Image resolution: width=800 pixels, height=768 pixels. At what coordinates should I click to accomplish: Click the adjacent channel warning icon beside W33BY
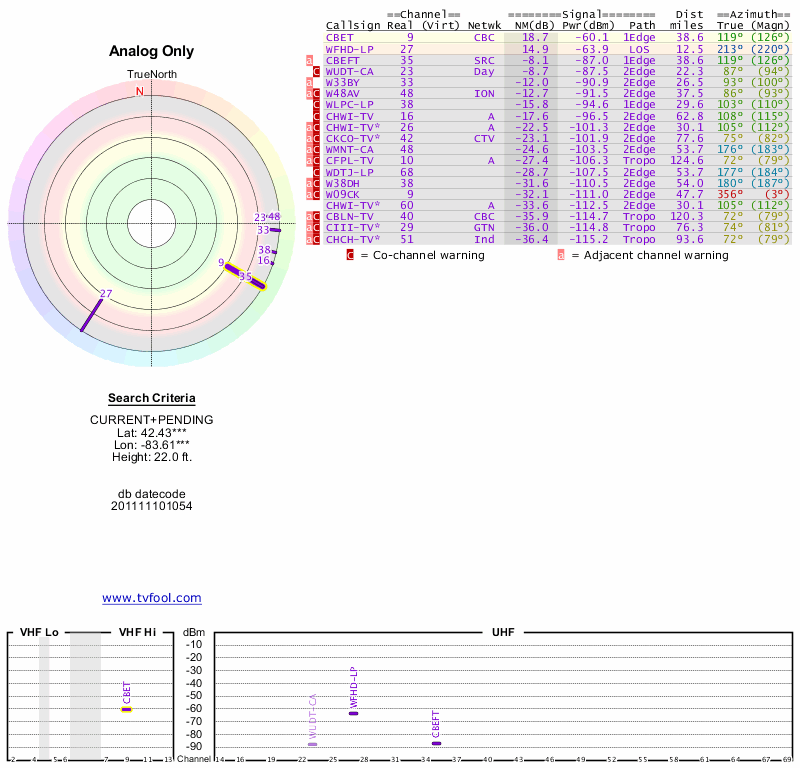[309, 83]
